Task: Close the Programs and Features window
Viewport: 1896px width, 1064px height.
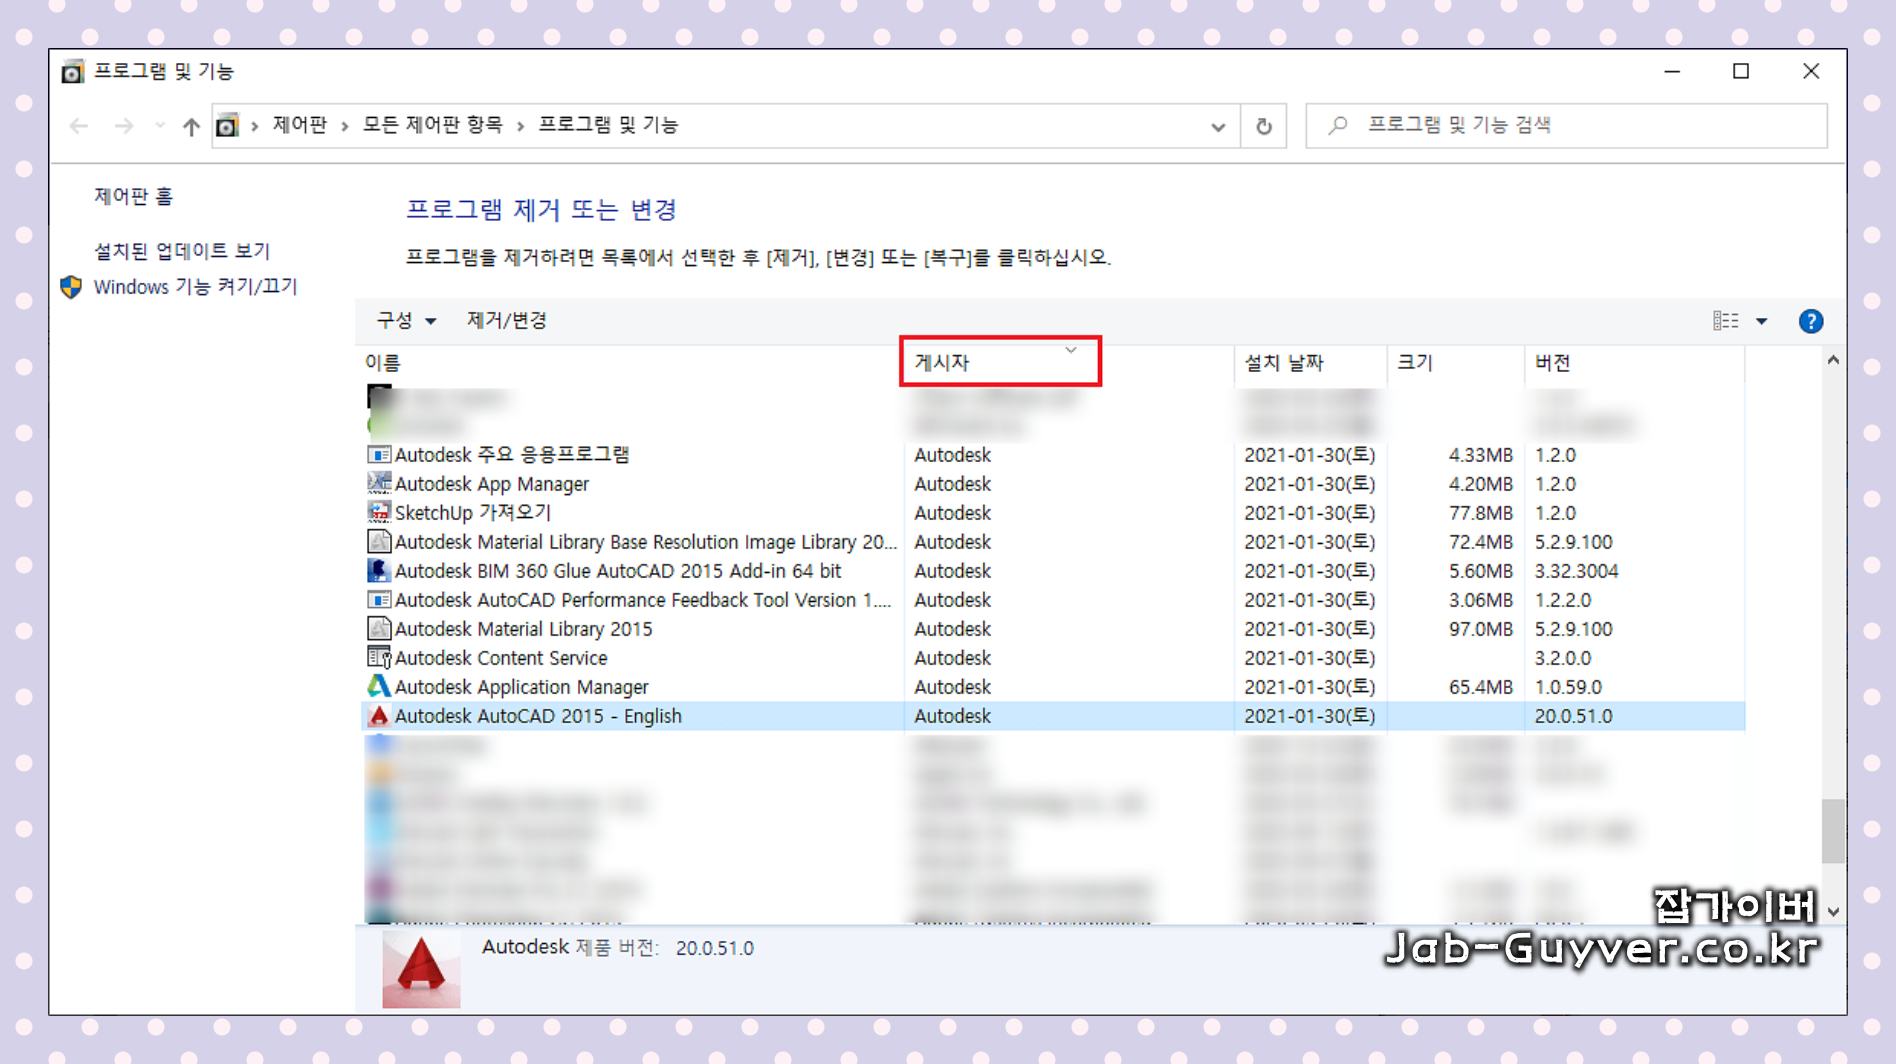Action: 1811,72
